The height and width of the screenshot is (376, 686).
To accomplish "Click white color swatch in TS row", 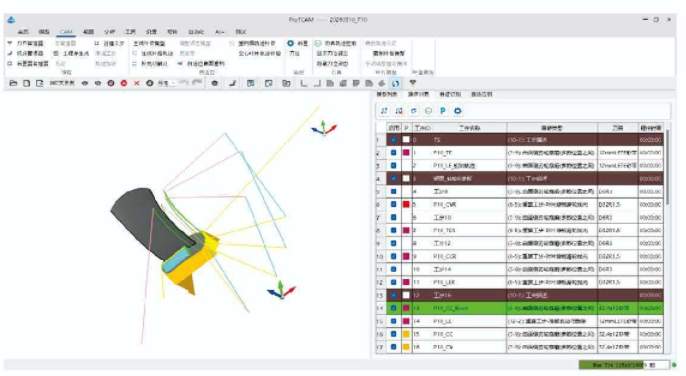I will point(406,140).
